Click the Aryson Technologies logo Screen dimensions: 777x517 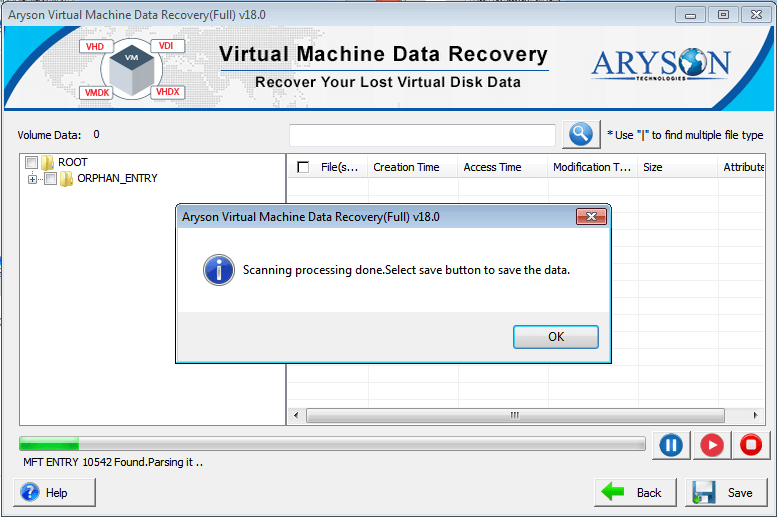point(661,64)
